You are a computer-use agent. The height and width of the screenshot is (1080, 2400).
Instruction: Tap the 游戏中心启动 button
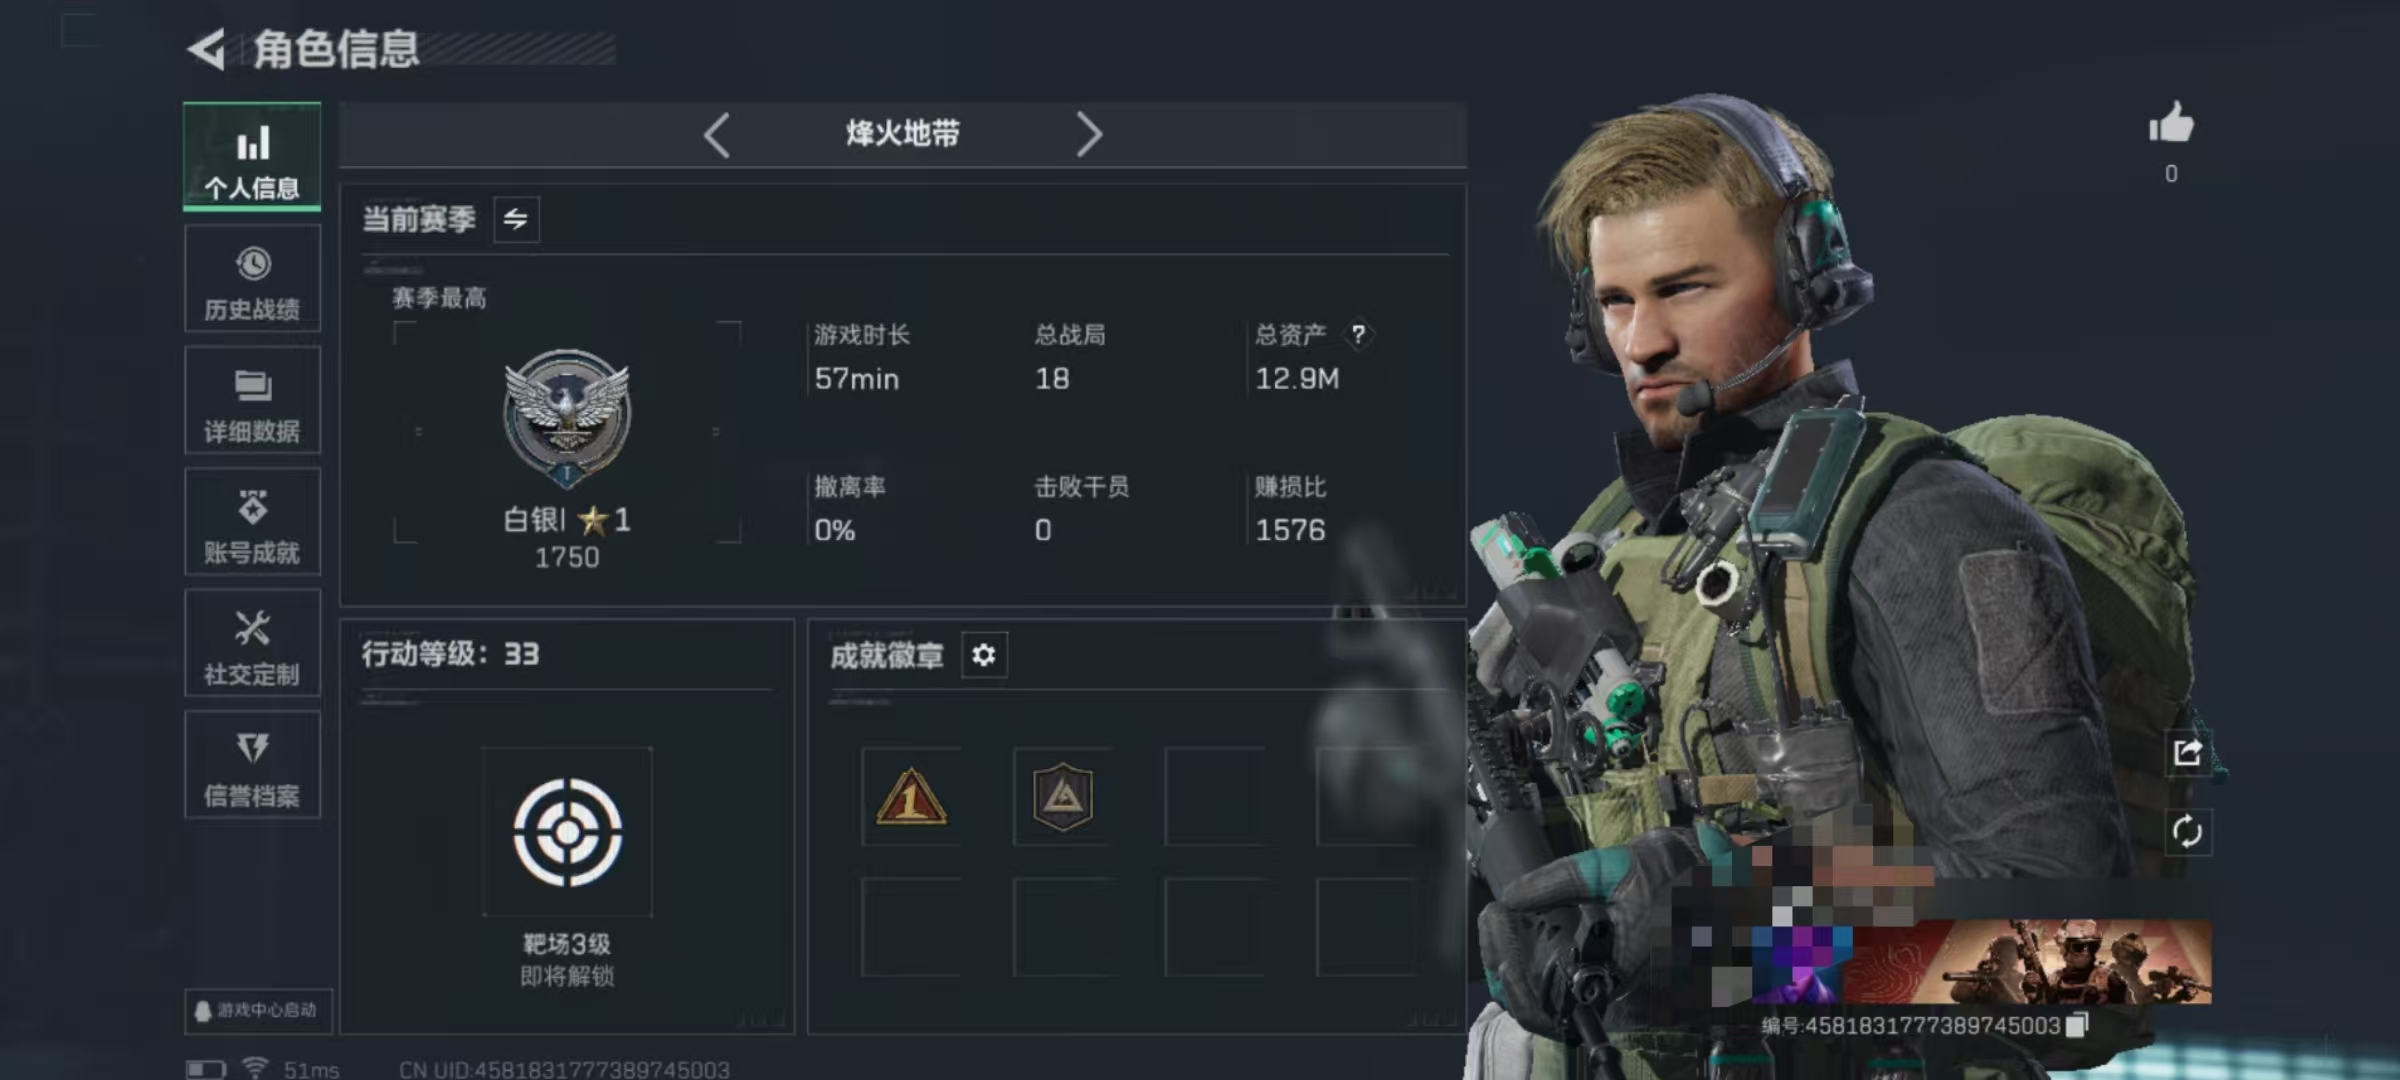pos(257,1011)
